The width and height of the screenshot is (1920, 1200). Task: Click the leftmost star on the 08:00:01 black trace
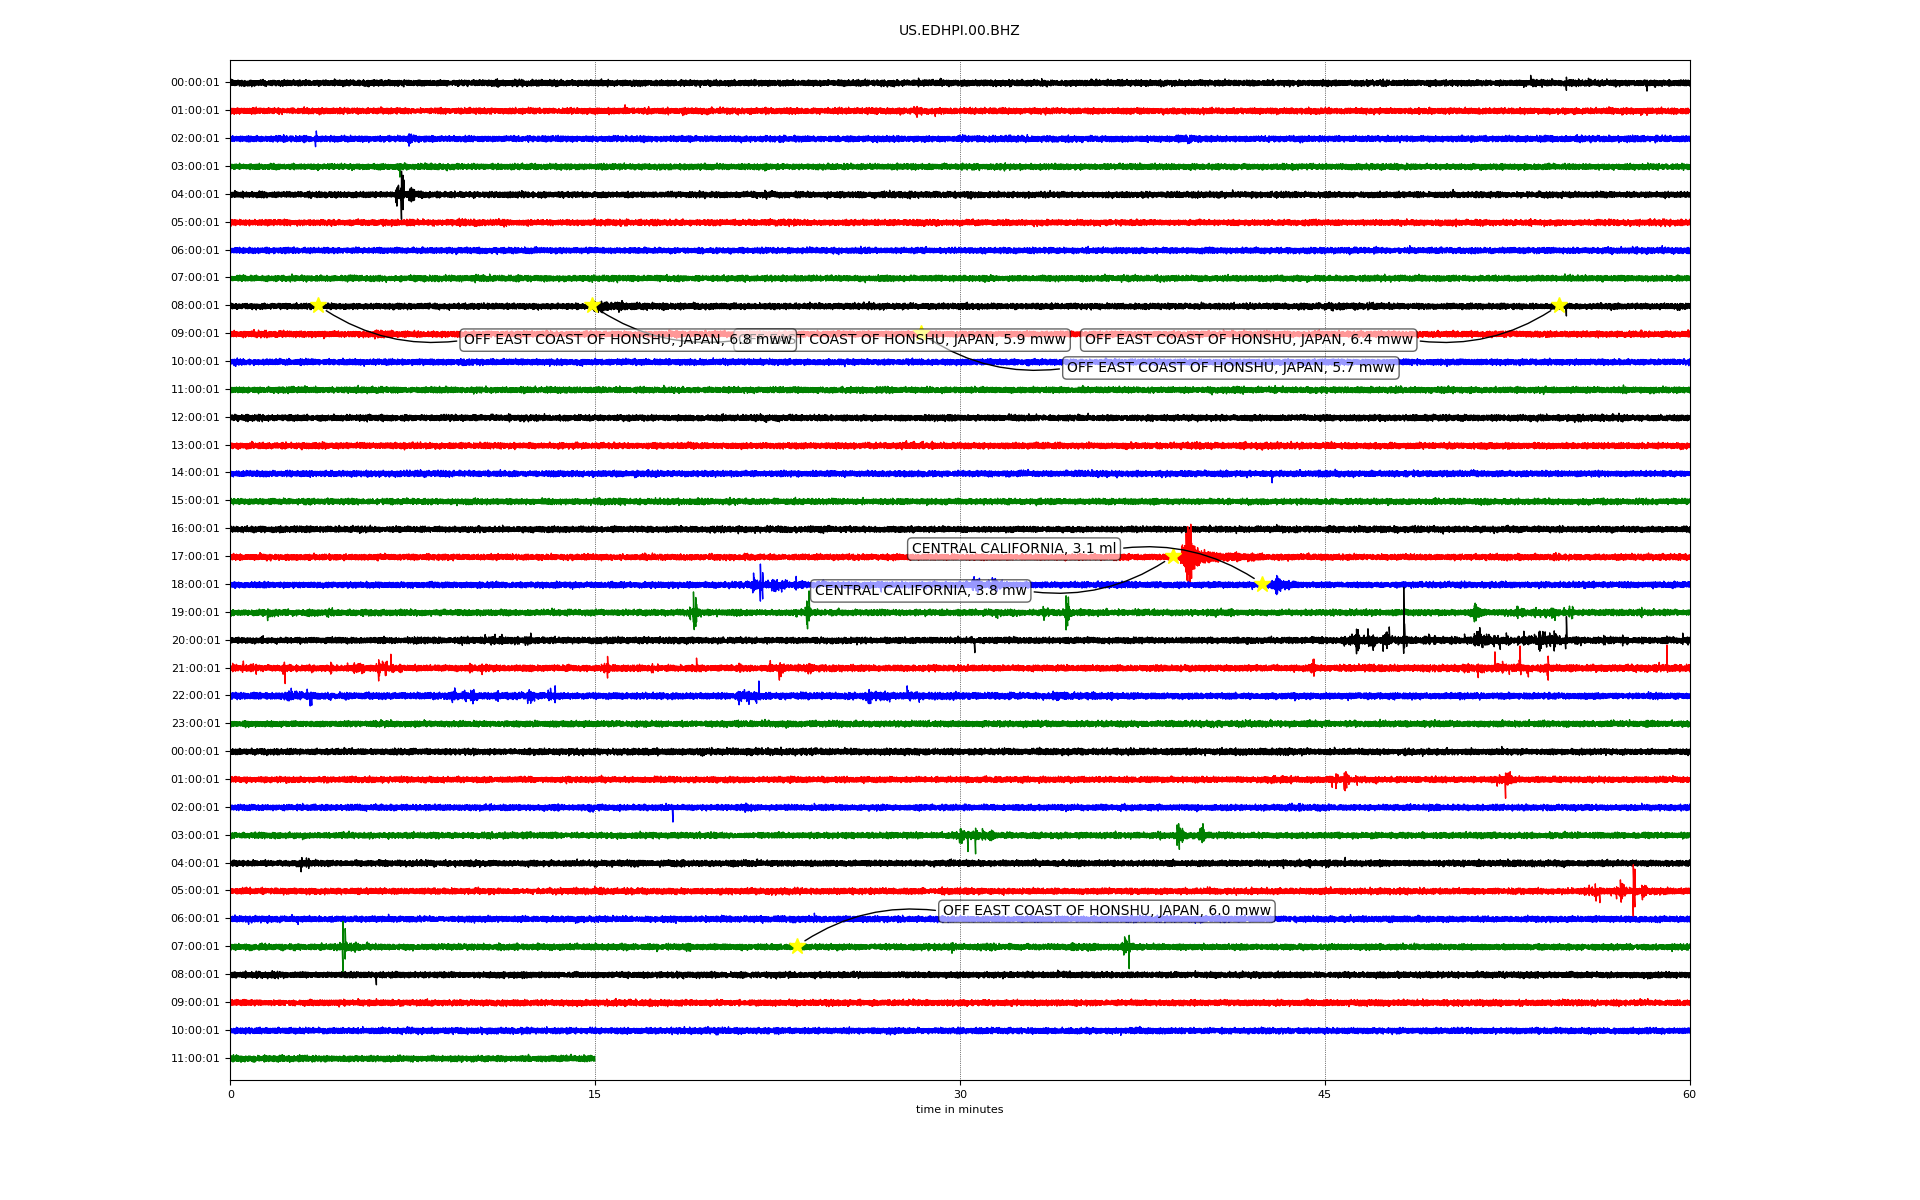click(x=318, y=305)
